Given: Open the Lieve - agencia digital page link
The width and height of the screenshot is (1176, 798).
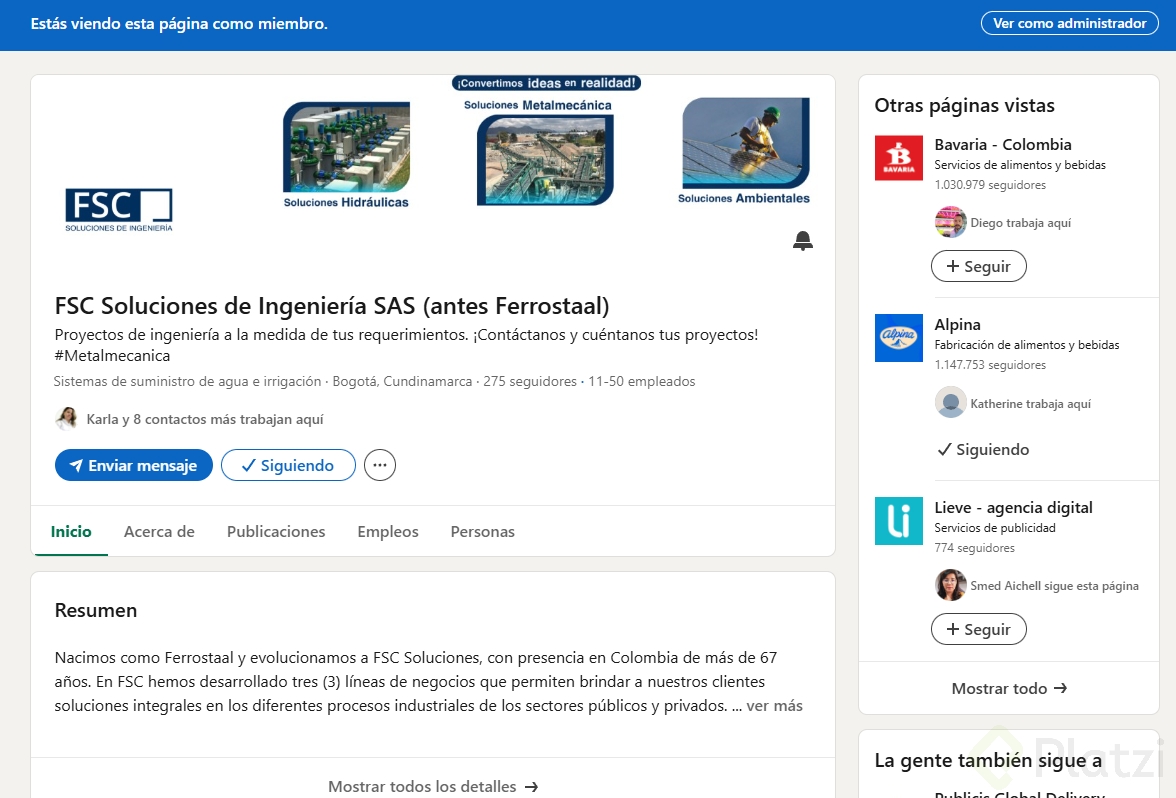Looking at the screenshot, I should tap(1013, 507).
